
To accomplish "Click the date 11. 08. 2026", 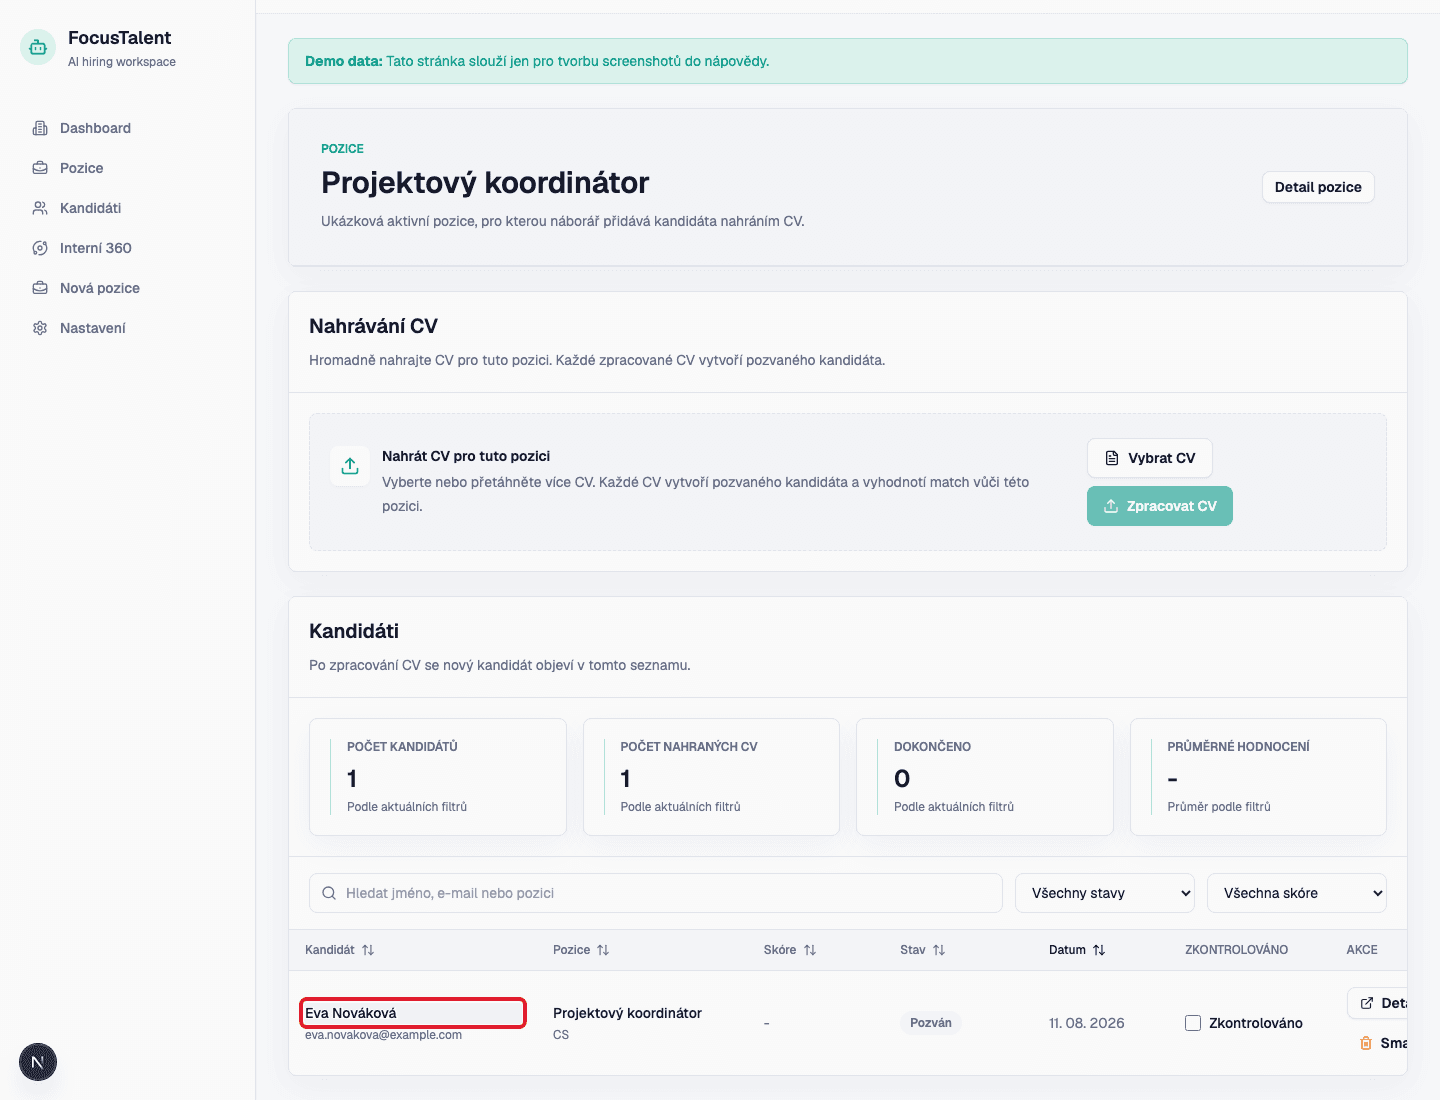I will click(x=1086, y=1023).
